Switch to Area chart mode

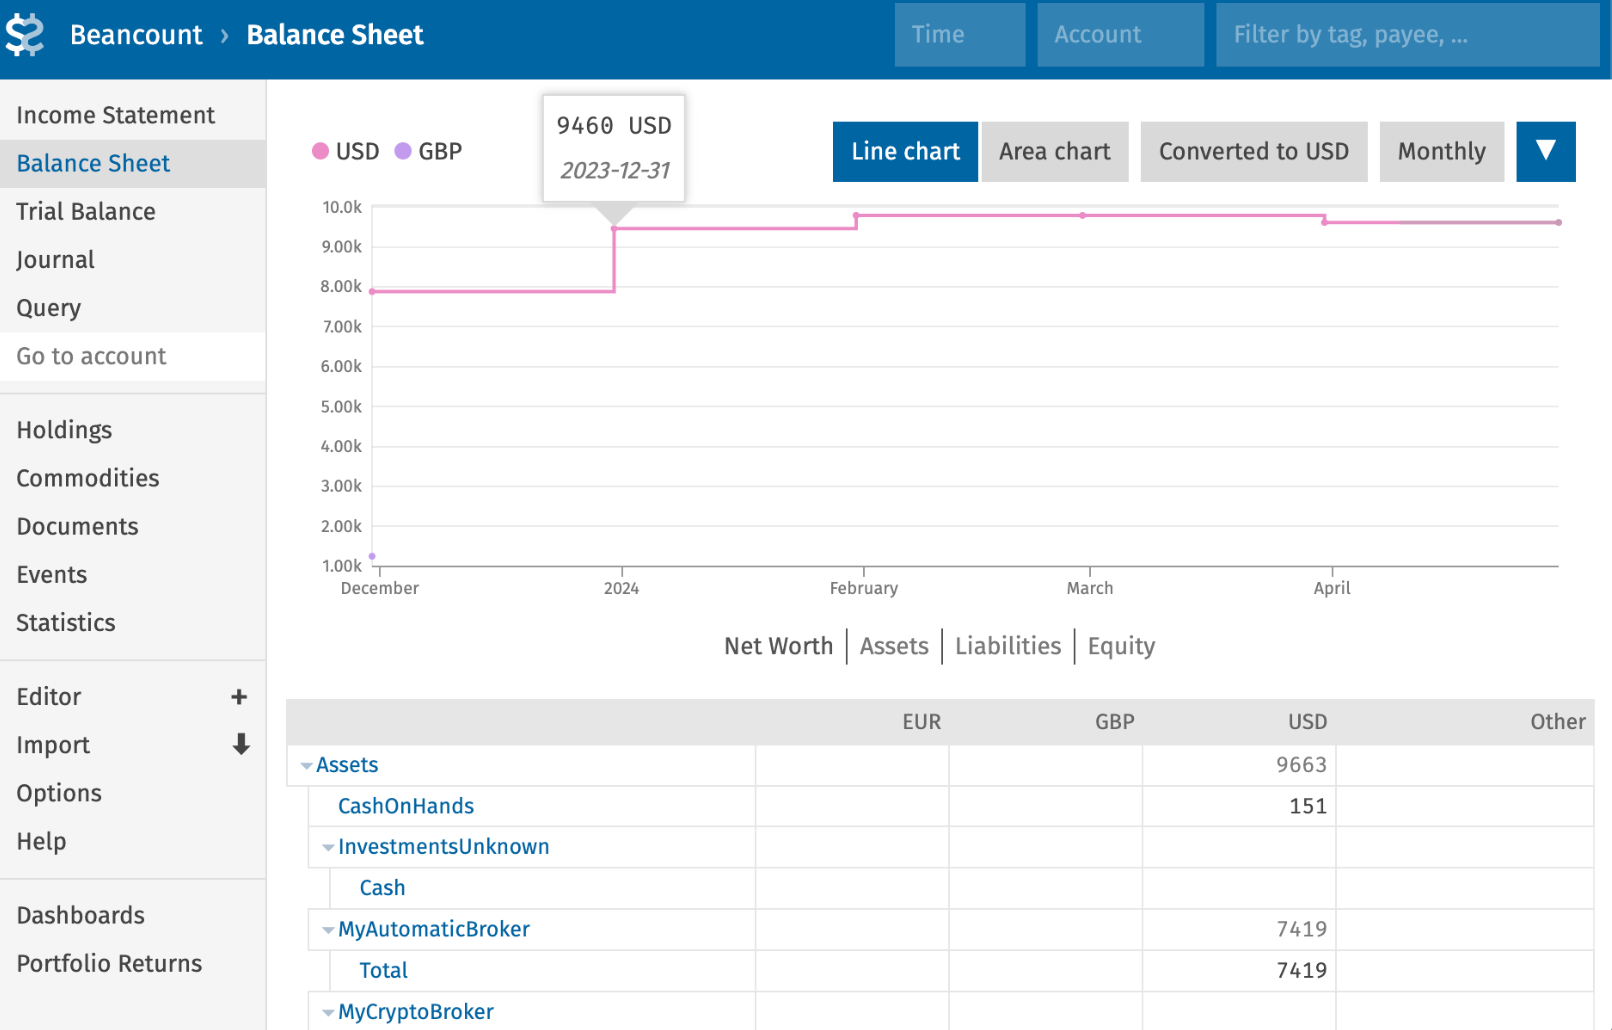click(x=1055, y=151)
